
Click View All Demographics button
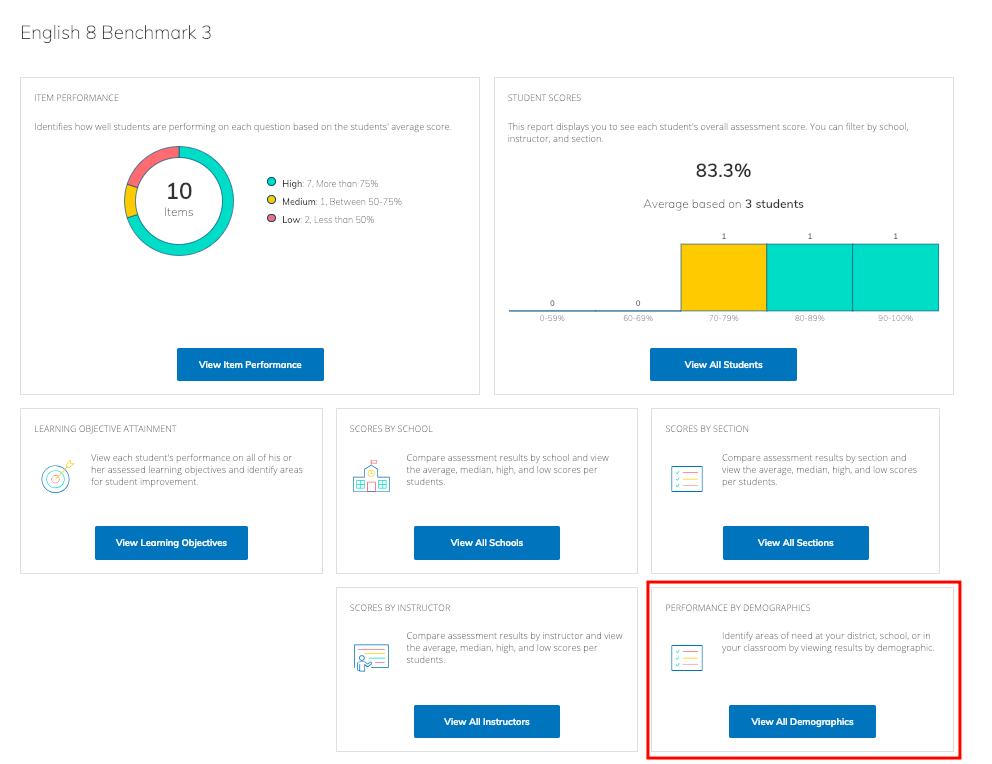[x=802, y=721]
